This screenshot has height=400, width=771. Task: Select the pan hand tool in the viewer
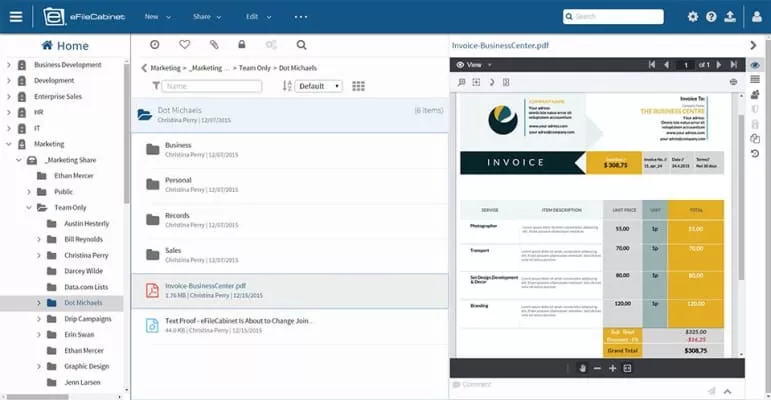(583, 368)
